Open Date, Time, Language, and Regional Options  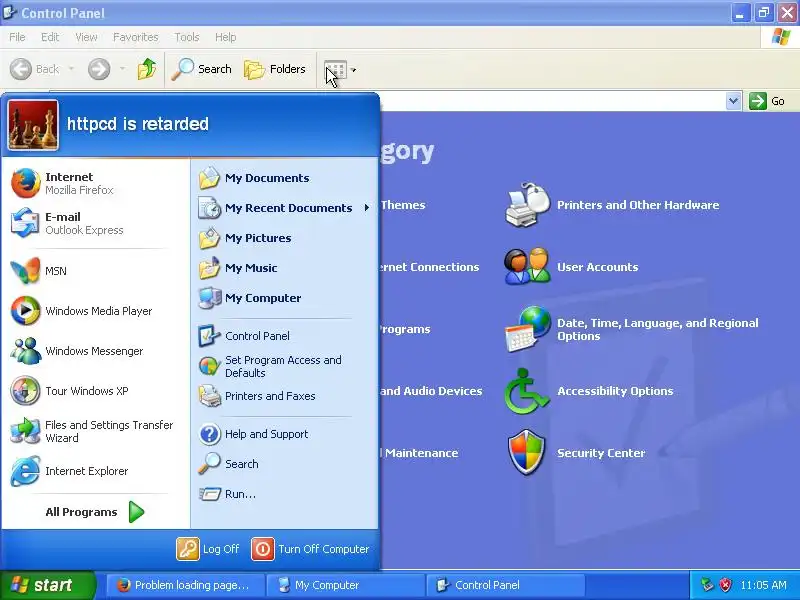click(x=632, y=329)
